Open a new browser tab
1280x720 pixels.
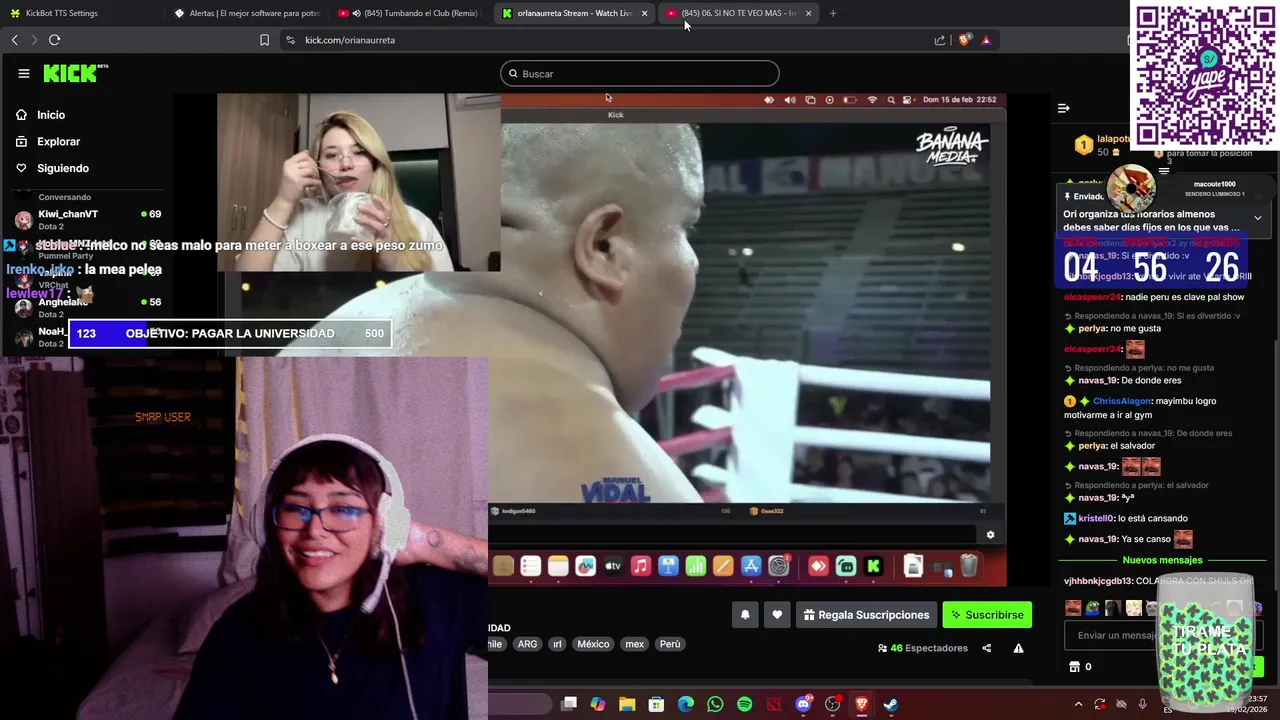[833, 13]
